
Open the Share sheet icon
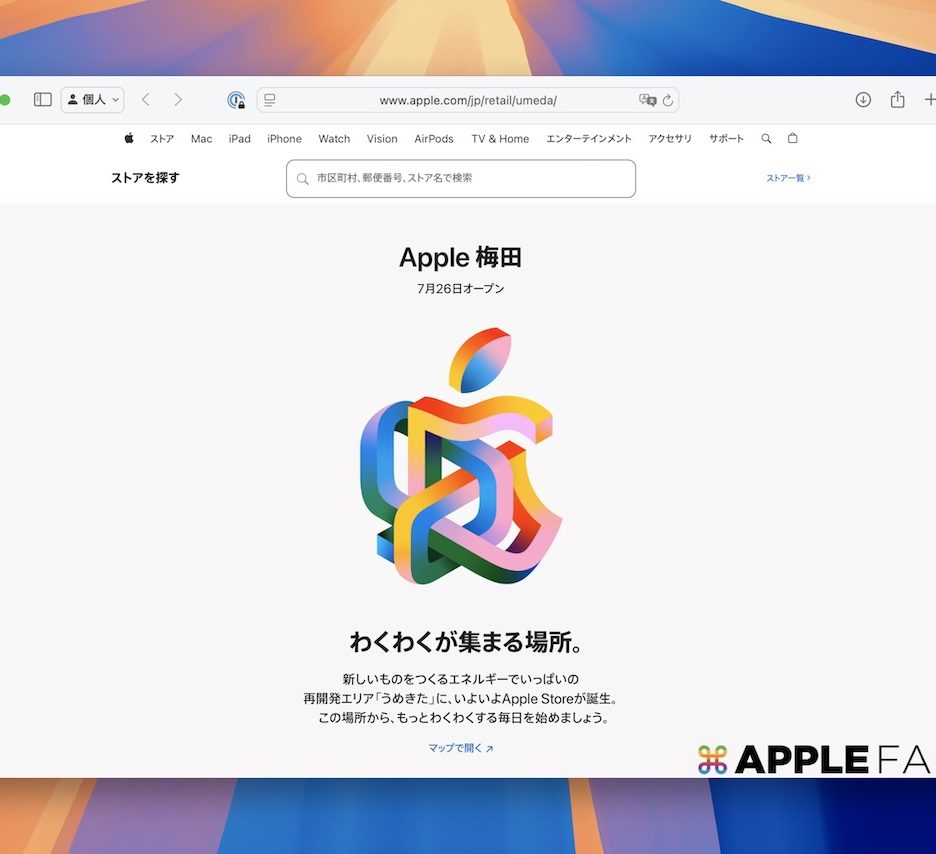pos(897,100)
